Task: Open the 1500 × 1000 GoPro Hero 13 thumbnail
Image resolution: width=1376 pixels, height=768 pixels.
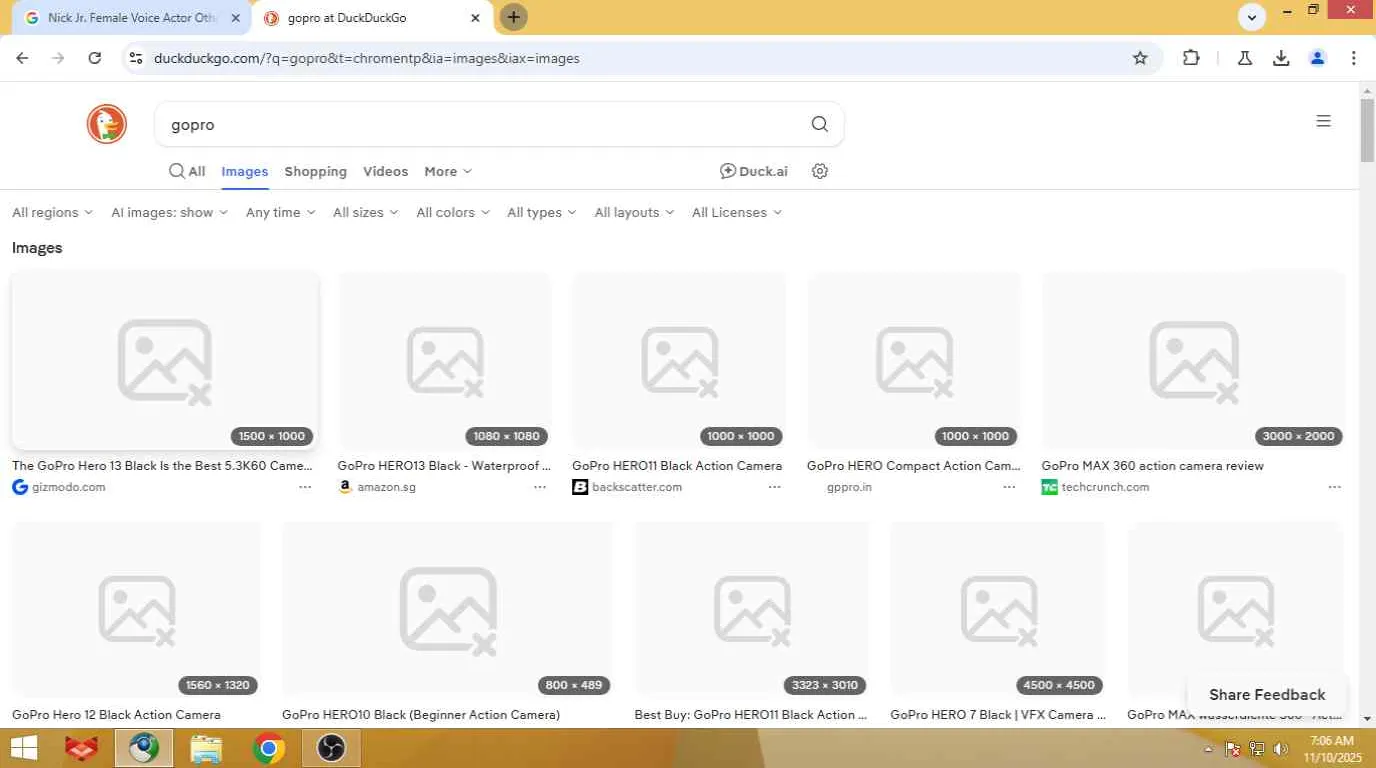Action: (x=165, y=360)
